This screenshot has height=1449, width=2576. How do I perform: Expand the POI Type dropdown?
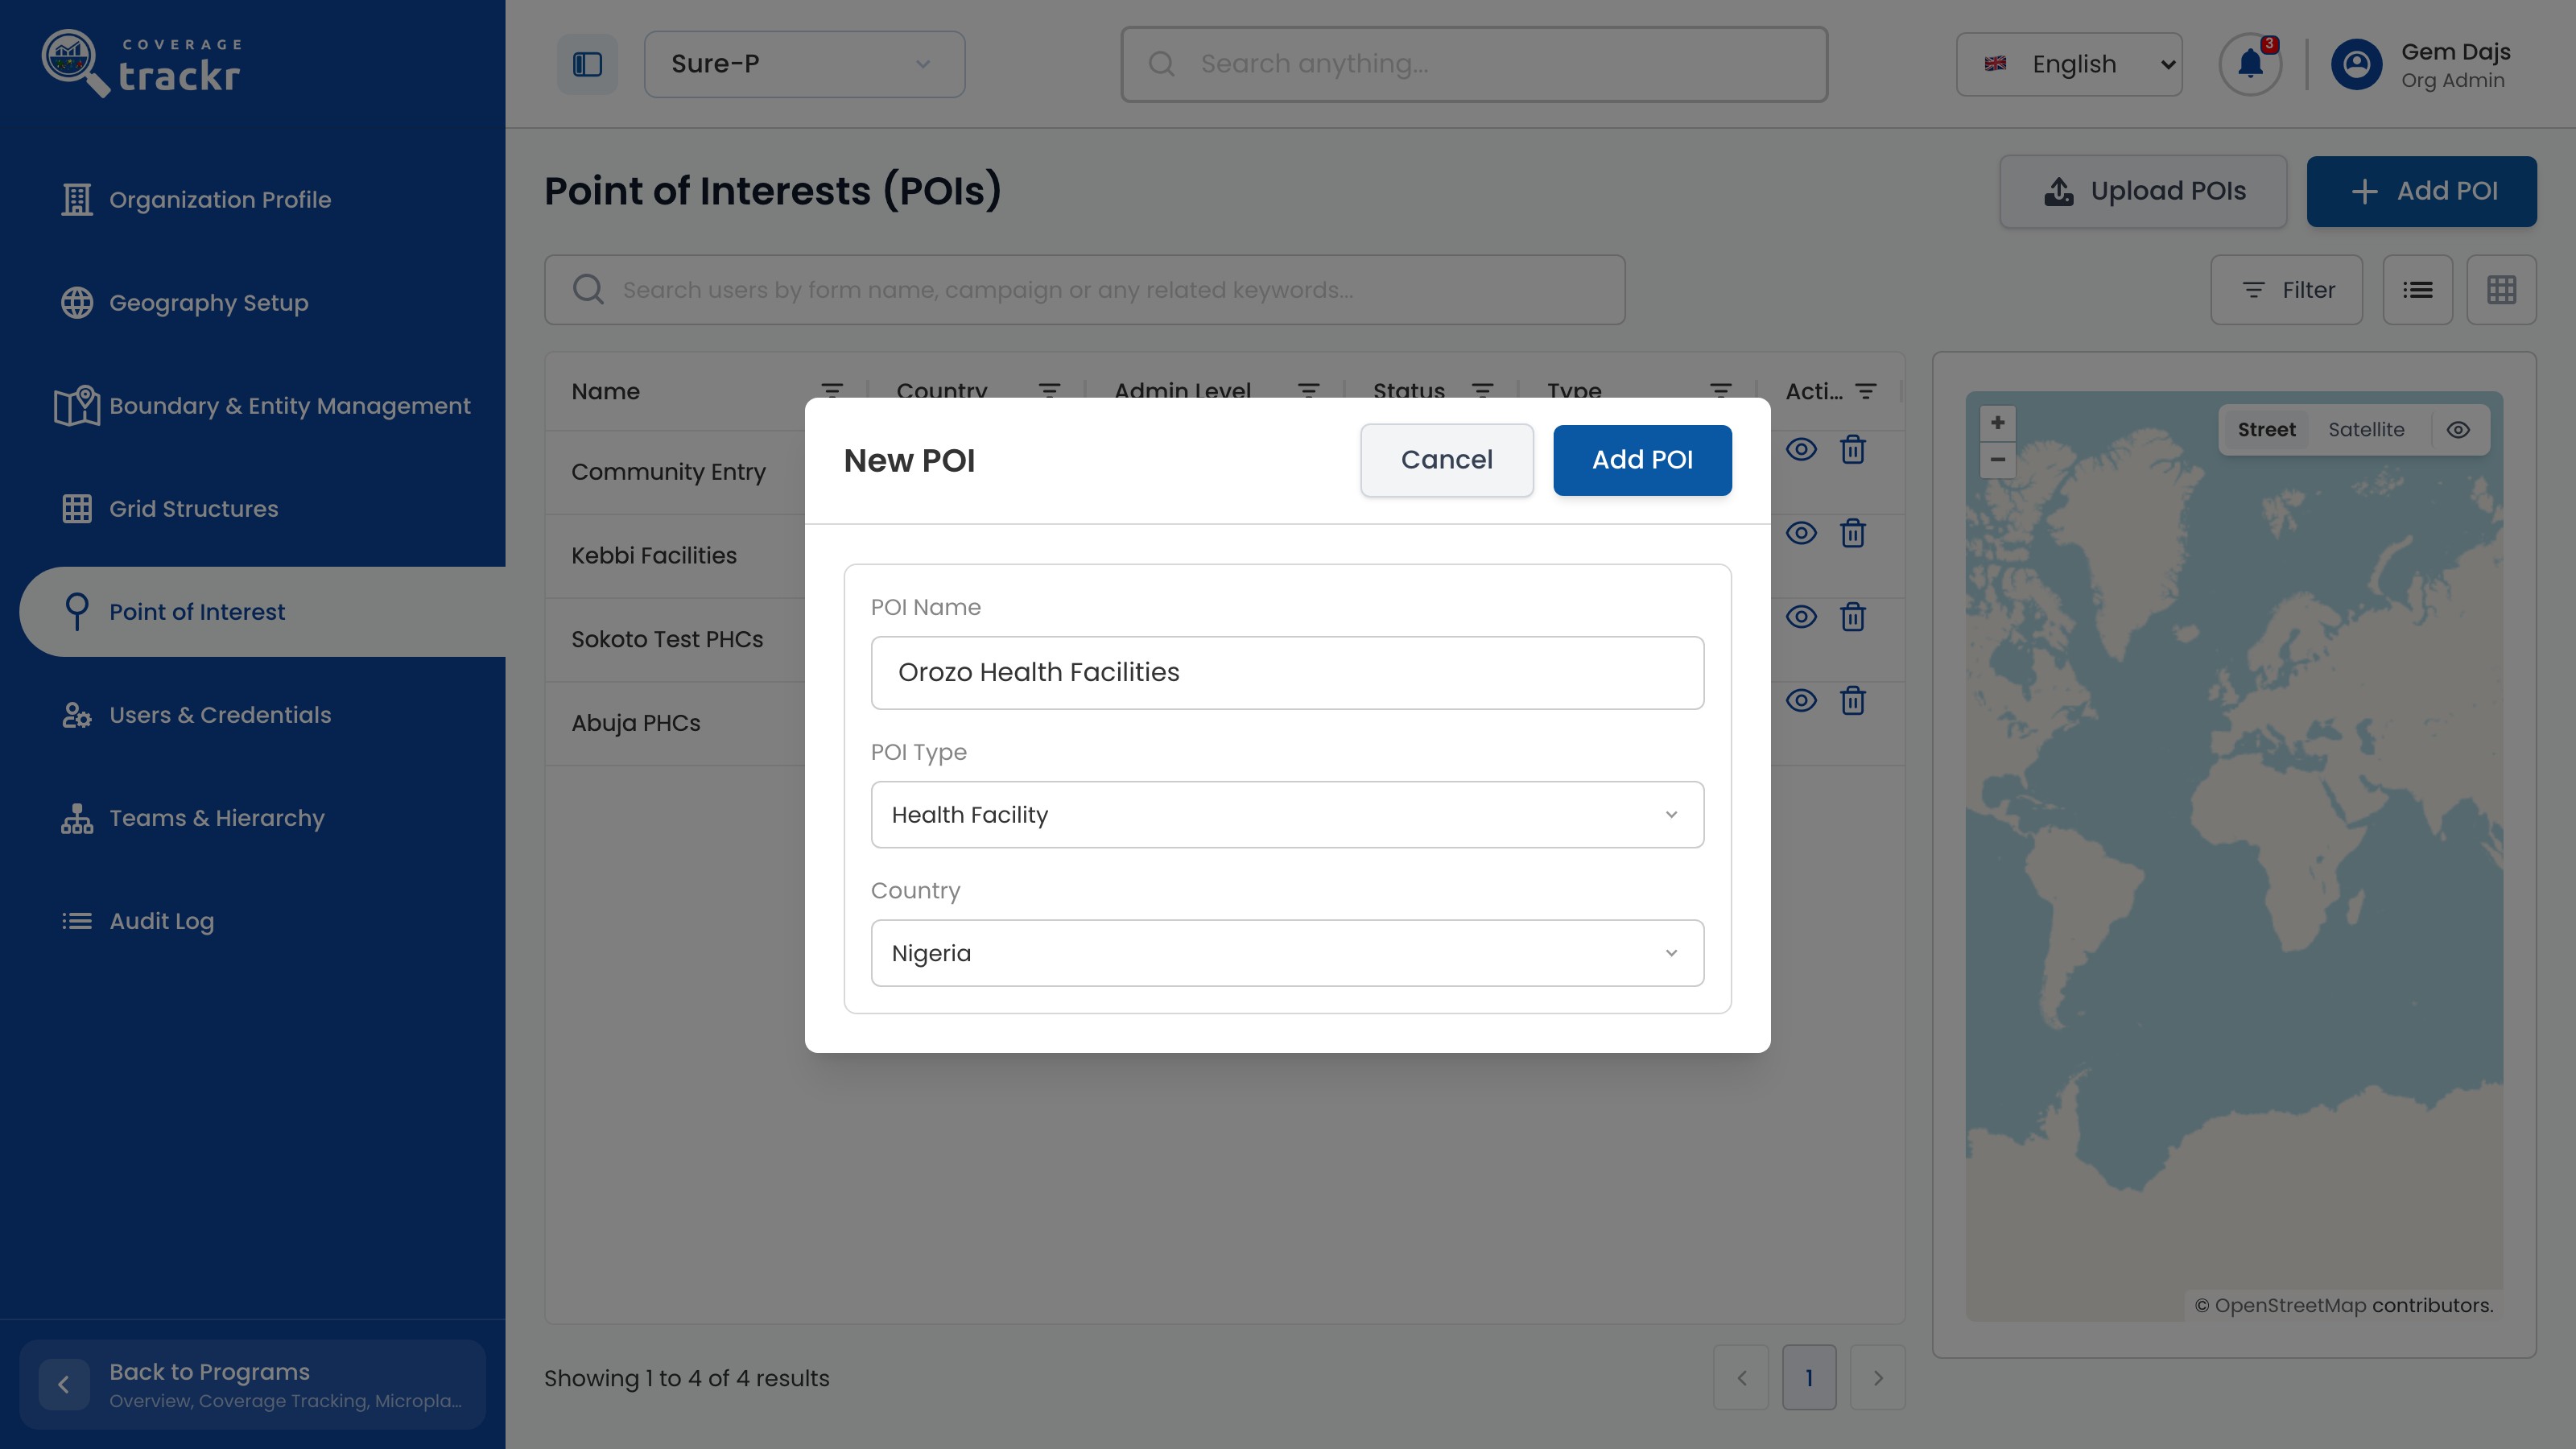coord(1287,815)
